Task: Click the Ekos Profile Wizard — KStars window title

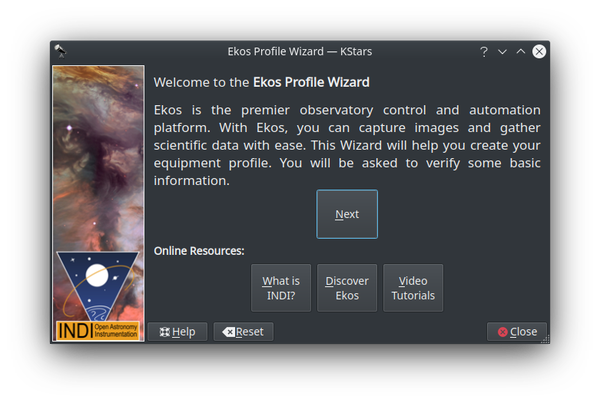Action: tap(300, 51)
